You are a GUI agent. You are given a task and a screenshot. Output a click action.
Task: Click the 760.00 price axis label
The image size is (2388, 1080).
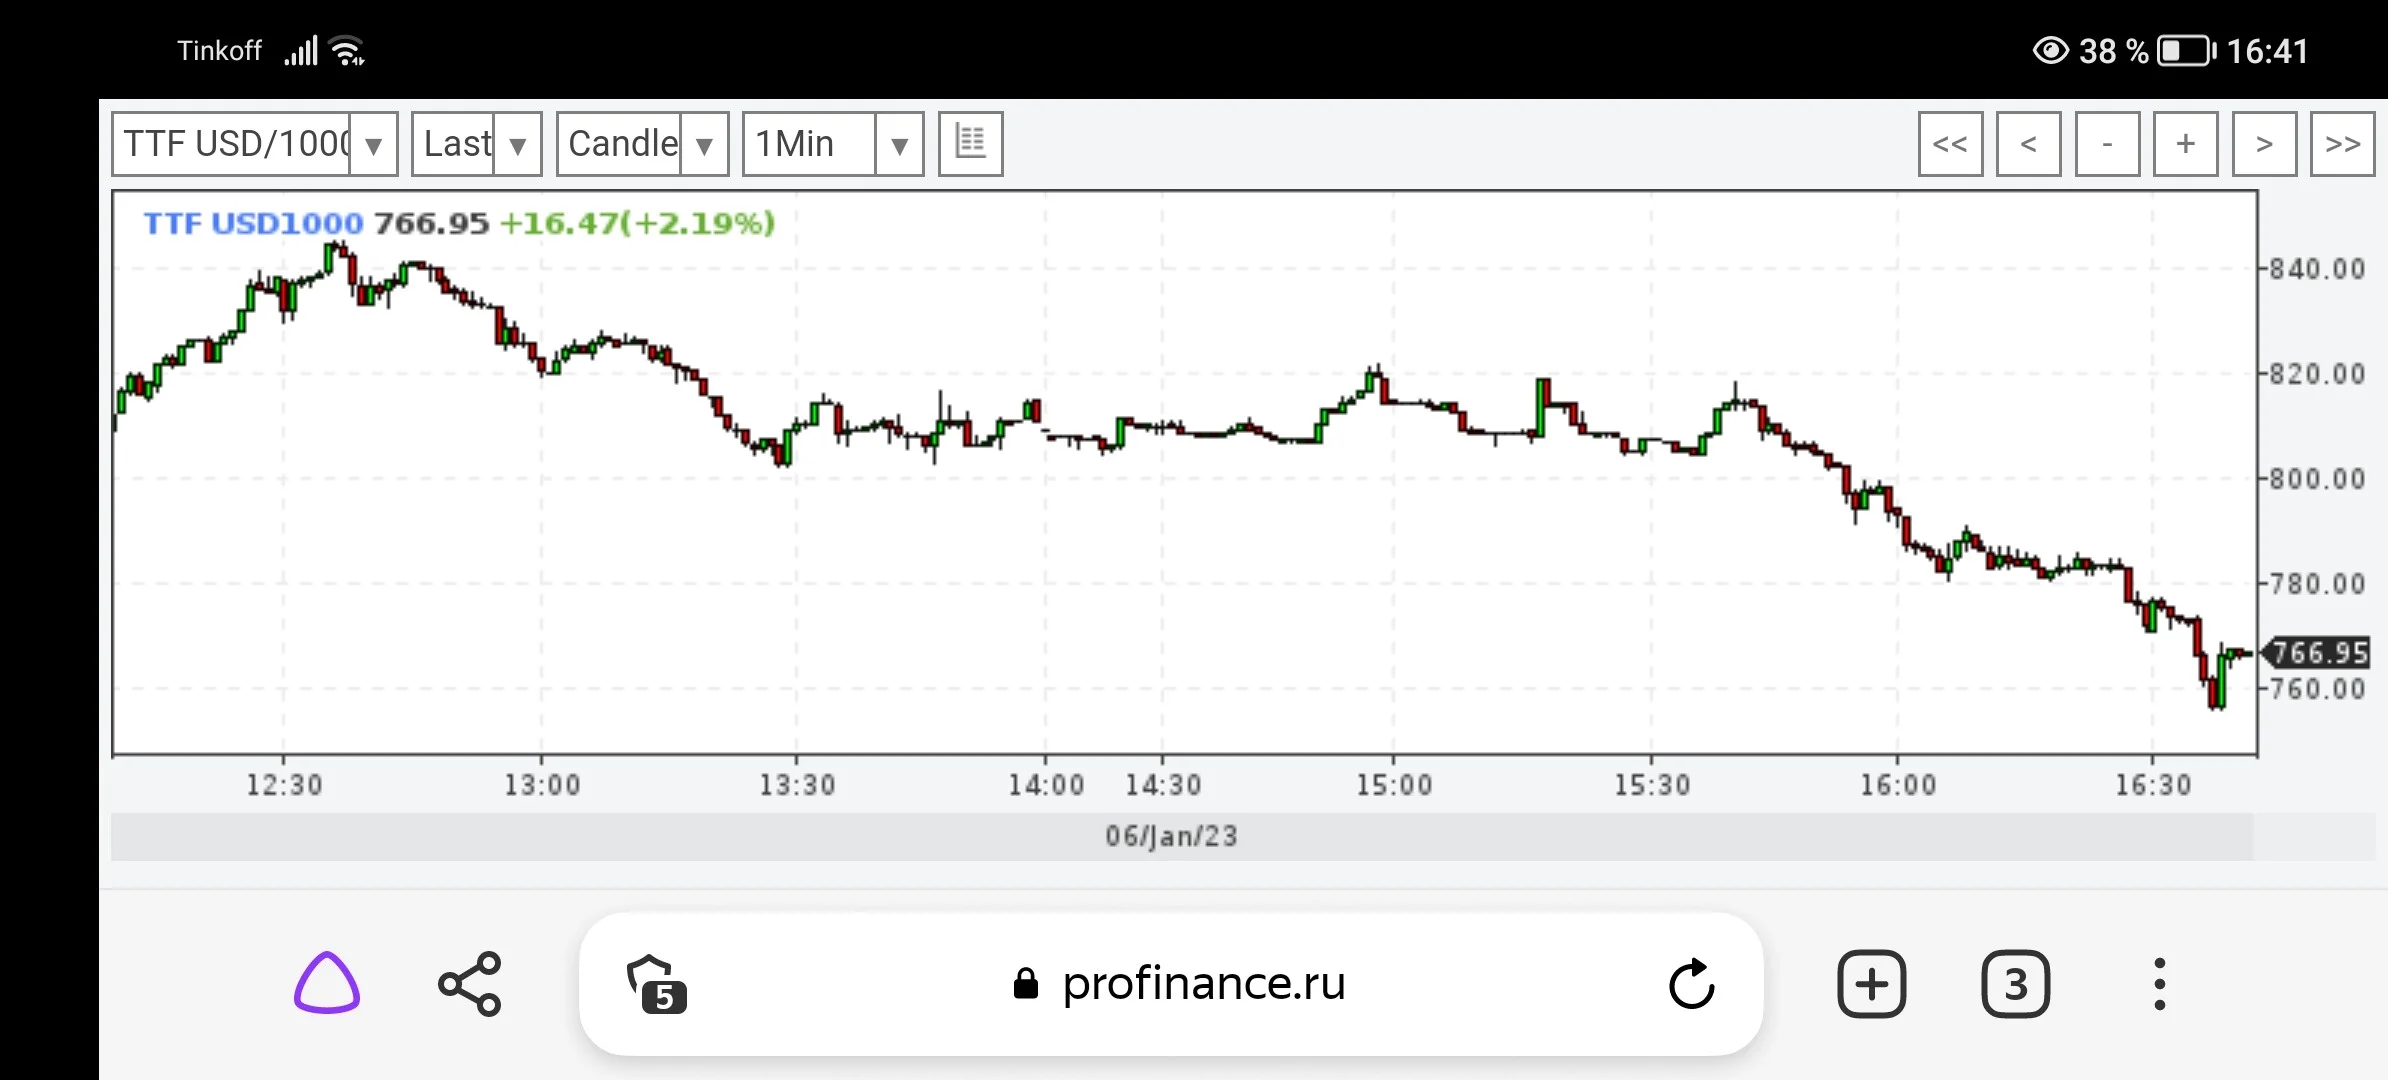(2317, 689)
